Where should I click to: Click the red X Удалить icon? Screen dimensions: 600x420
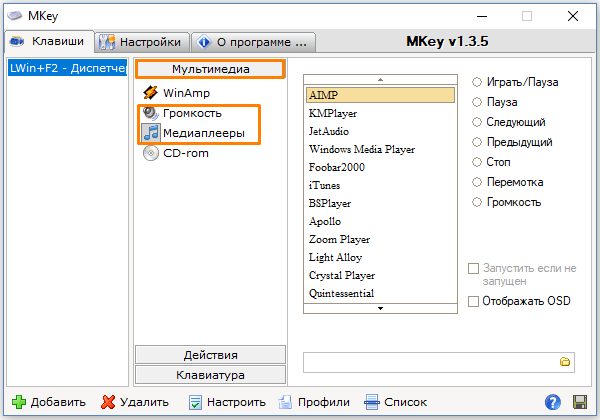[x=108, y=402]
